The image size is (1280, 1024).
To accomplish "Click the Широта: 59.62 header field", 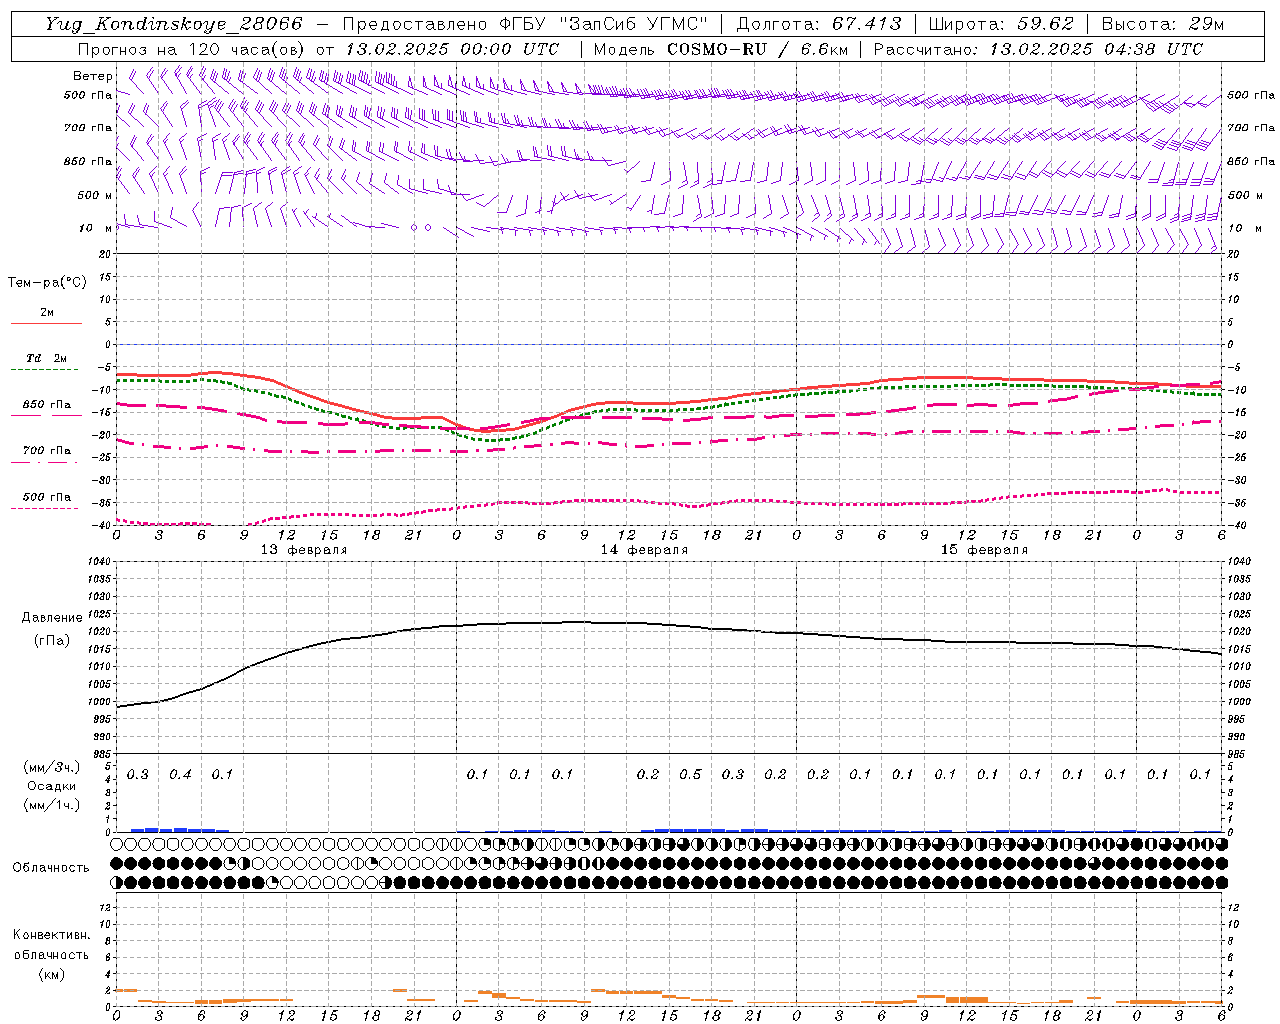I will point(1002,24).
